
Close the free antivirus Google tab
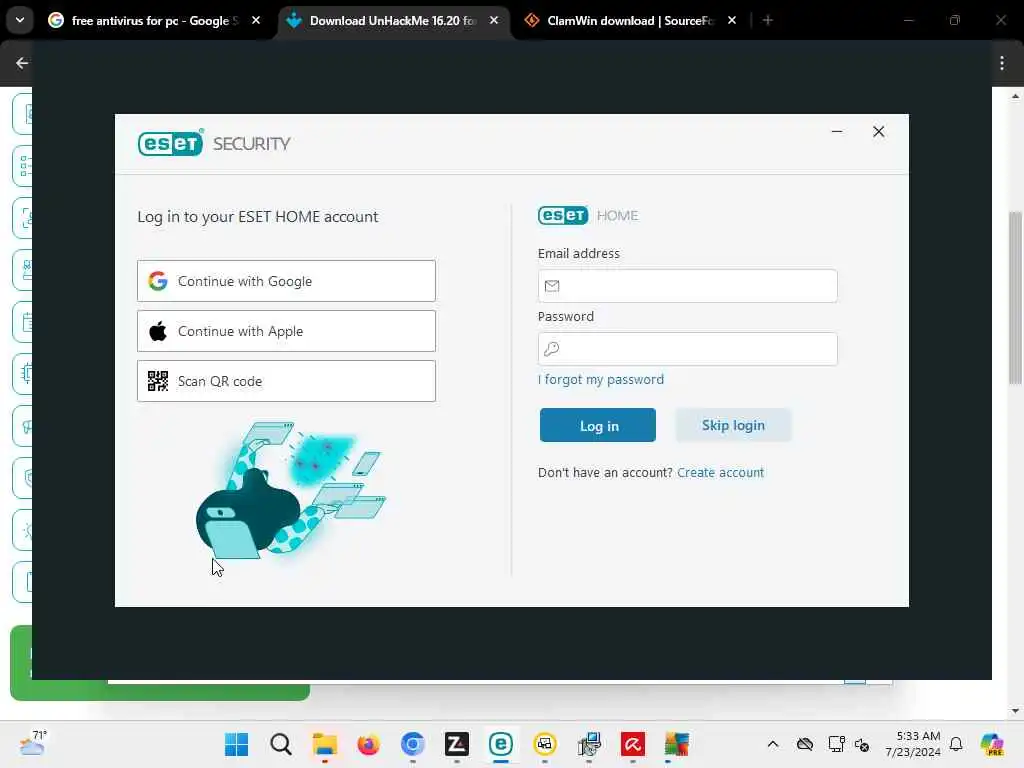click(256, 20)
